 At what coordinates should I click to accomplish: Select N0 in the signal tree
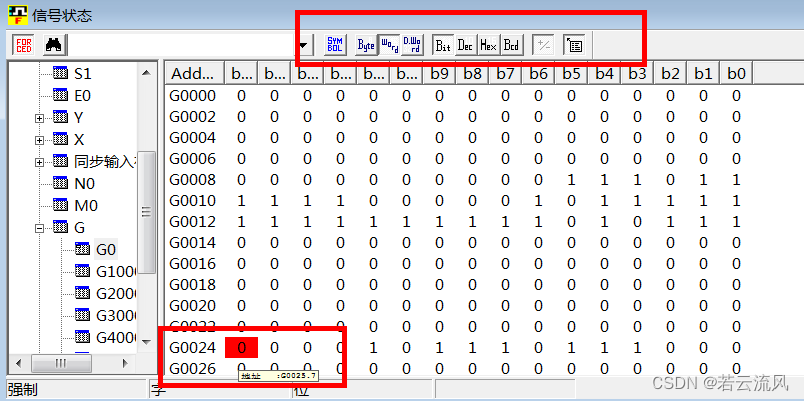(x=85, y=184)
